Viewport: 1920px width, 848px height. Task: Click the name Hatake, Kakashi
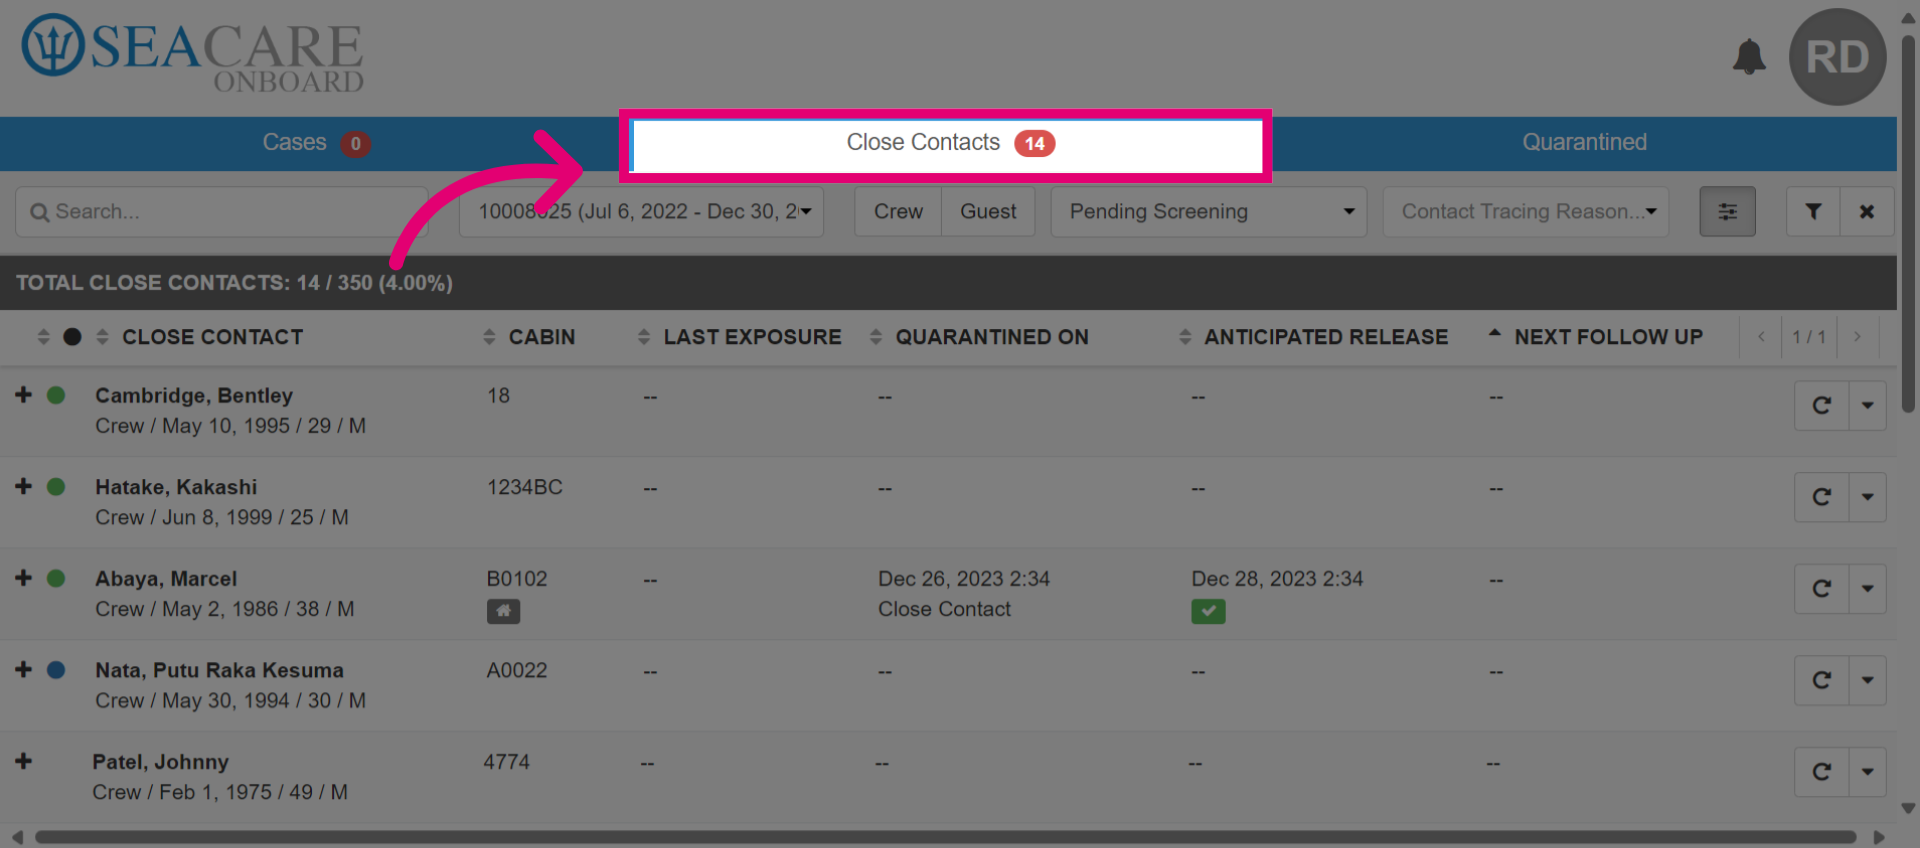[x=176, y=487]
